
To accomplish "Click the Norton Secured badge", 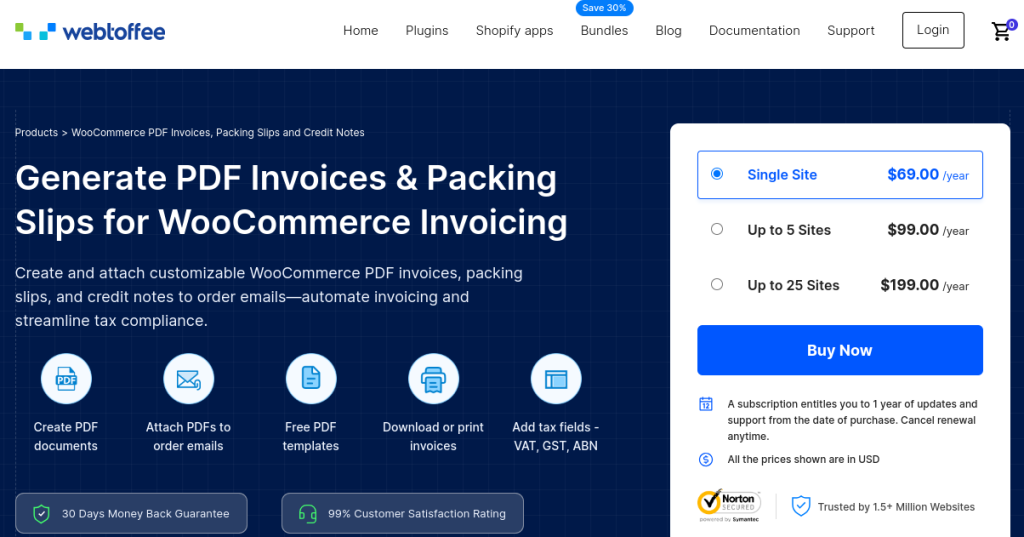I will [729, 506].
